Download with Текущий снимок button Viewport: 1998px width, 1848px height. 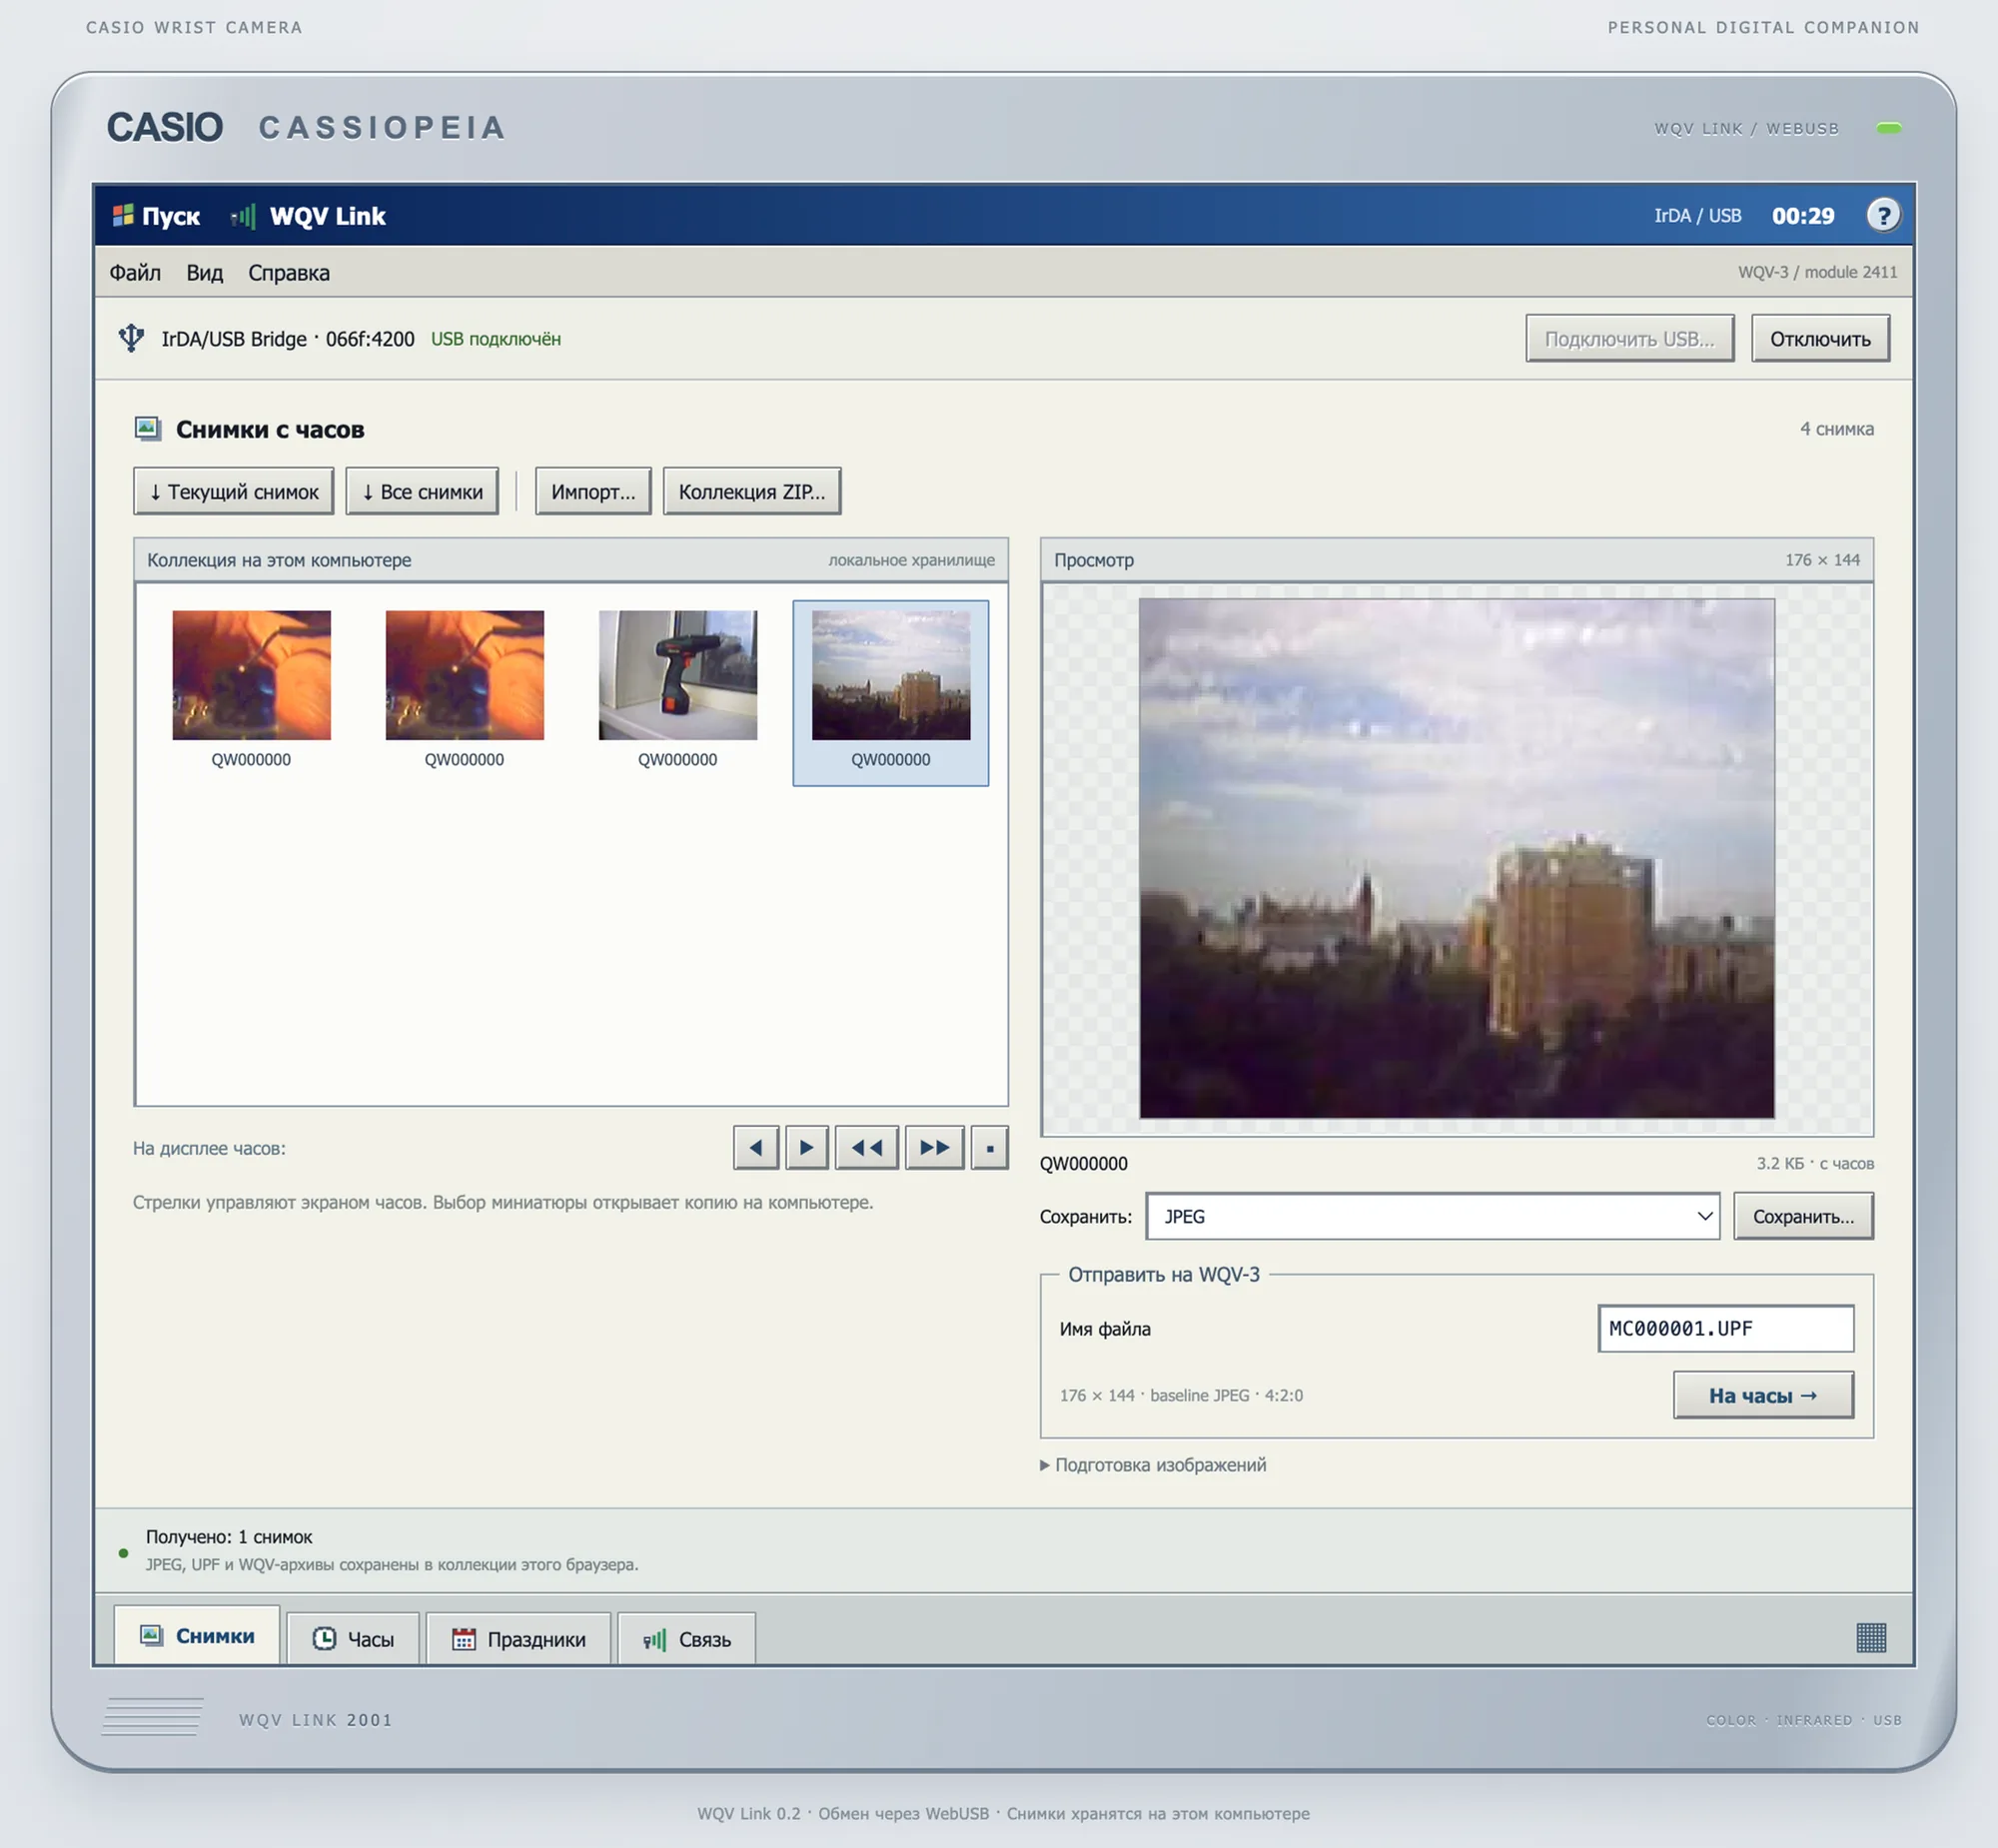[x=234, y=491]
